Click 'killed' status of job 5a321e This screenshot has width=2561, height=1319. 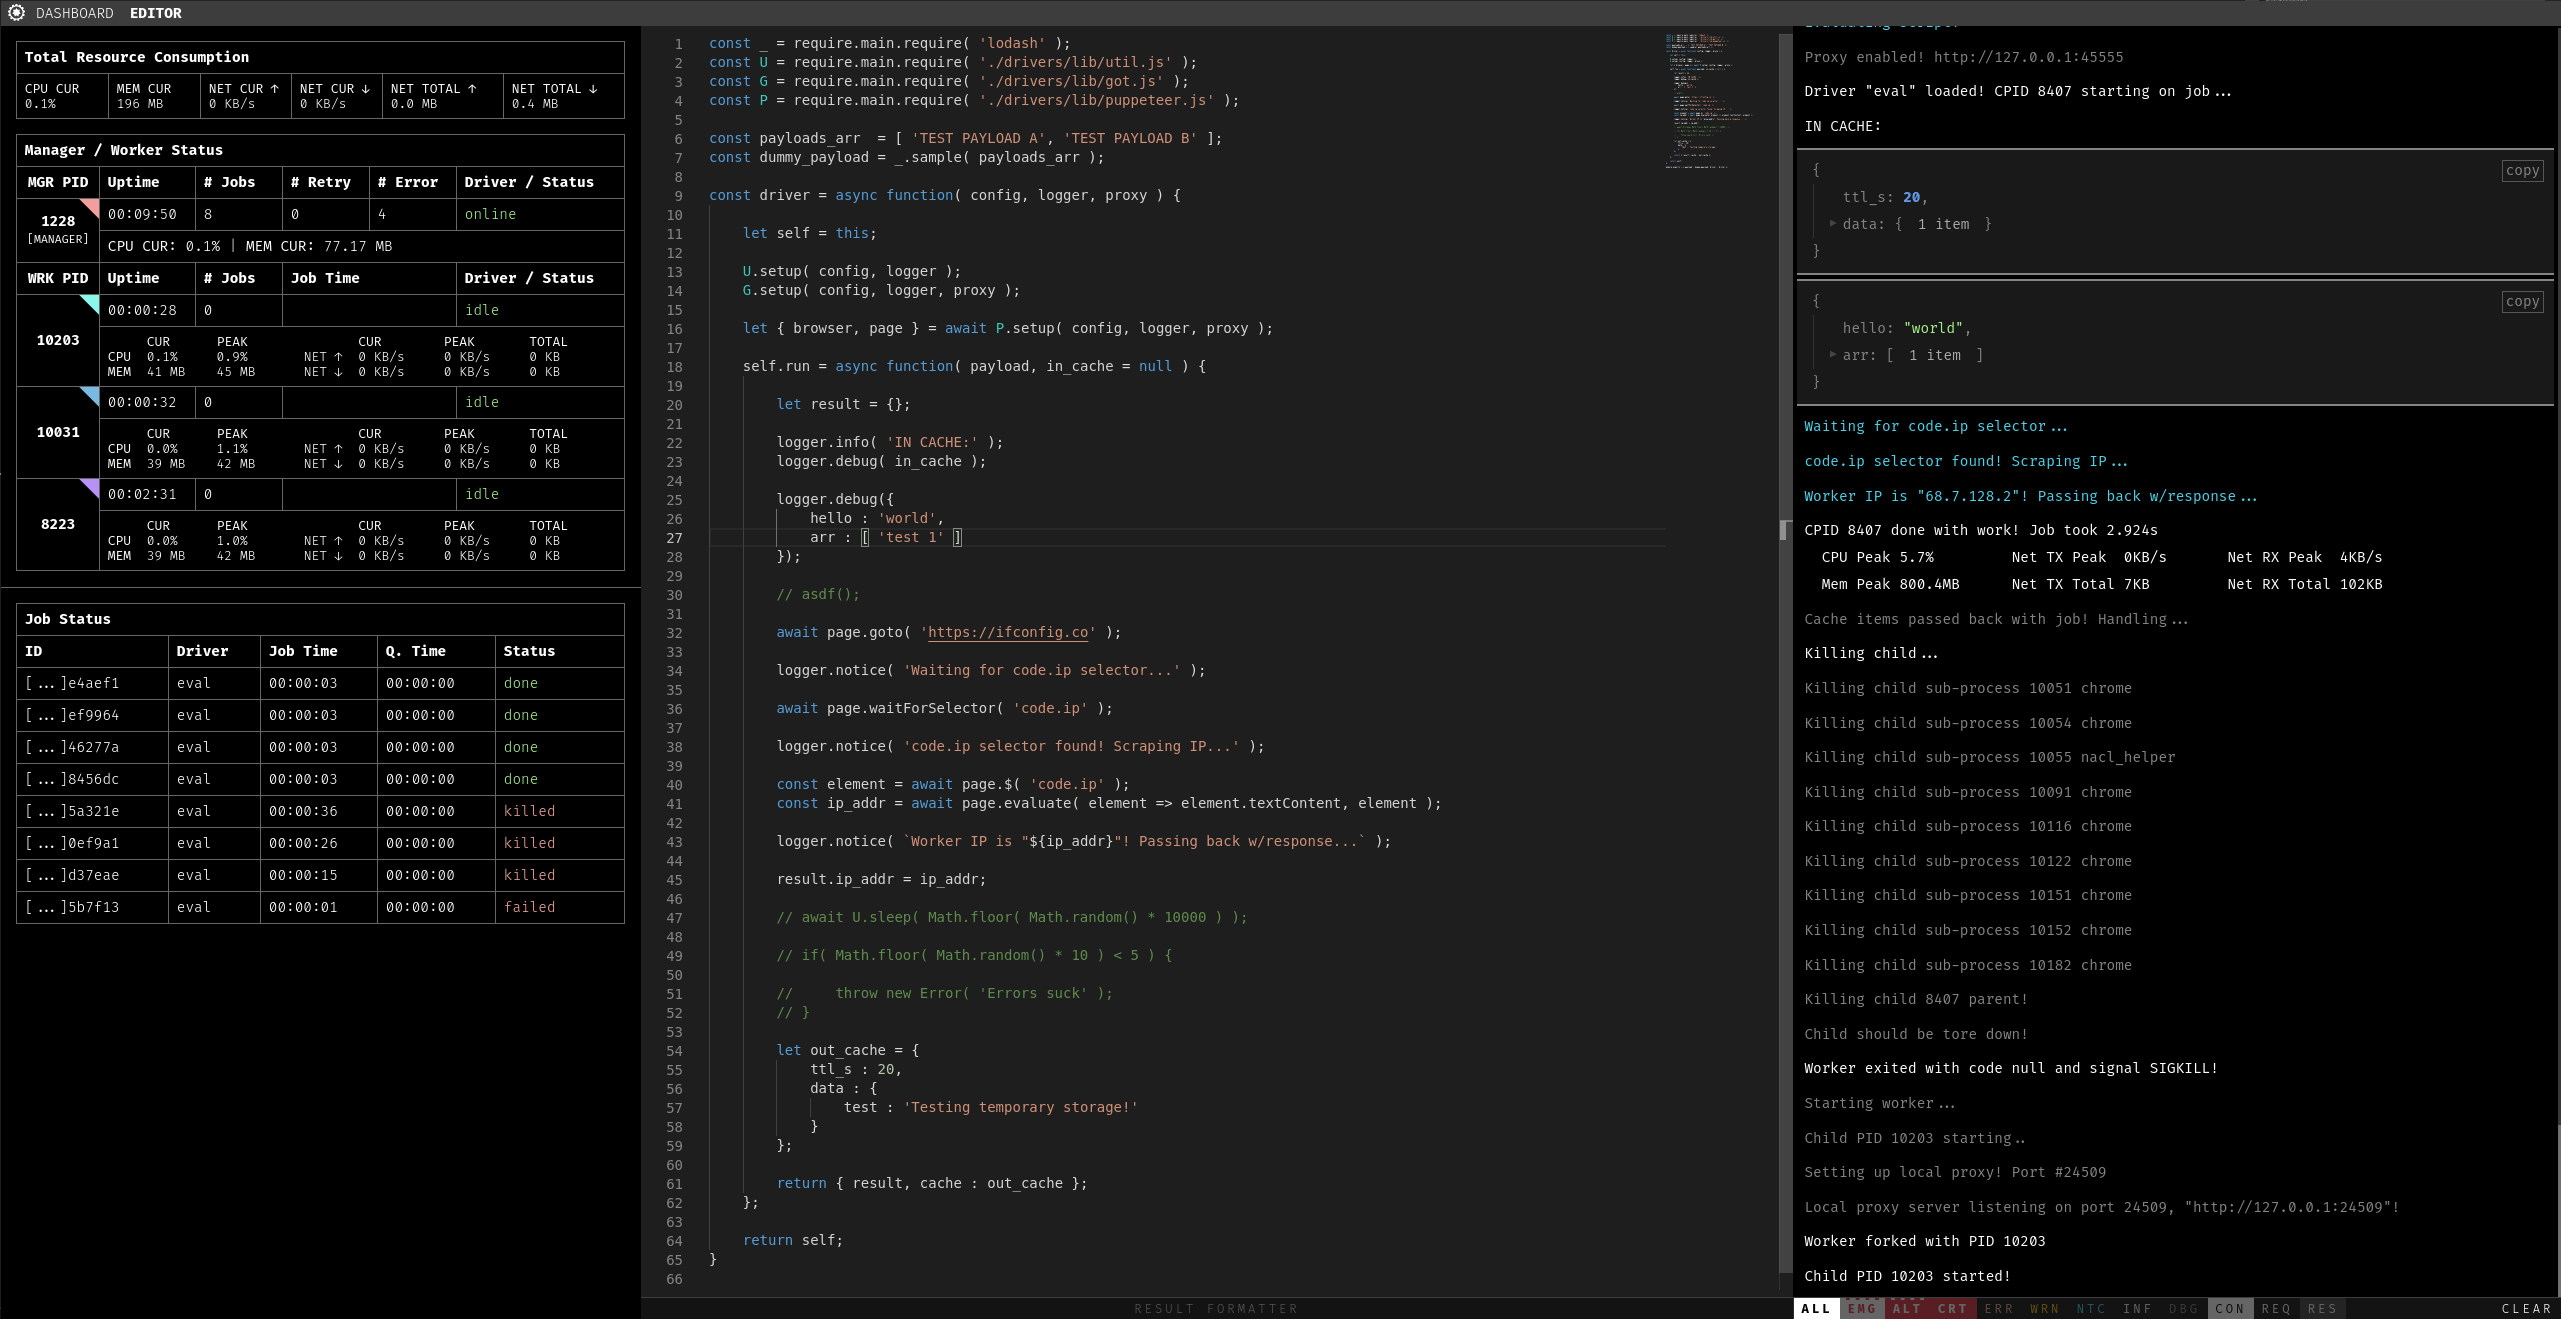[529, 811]
